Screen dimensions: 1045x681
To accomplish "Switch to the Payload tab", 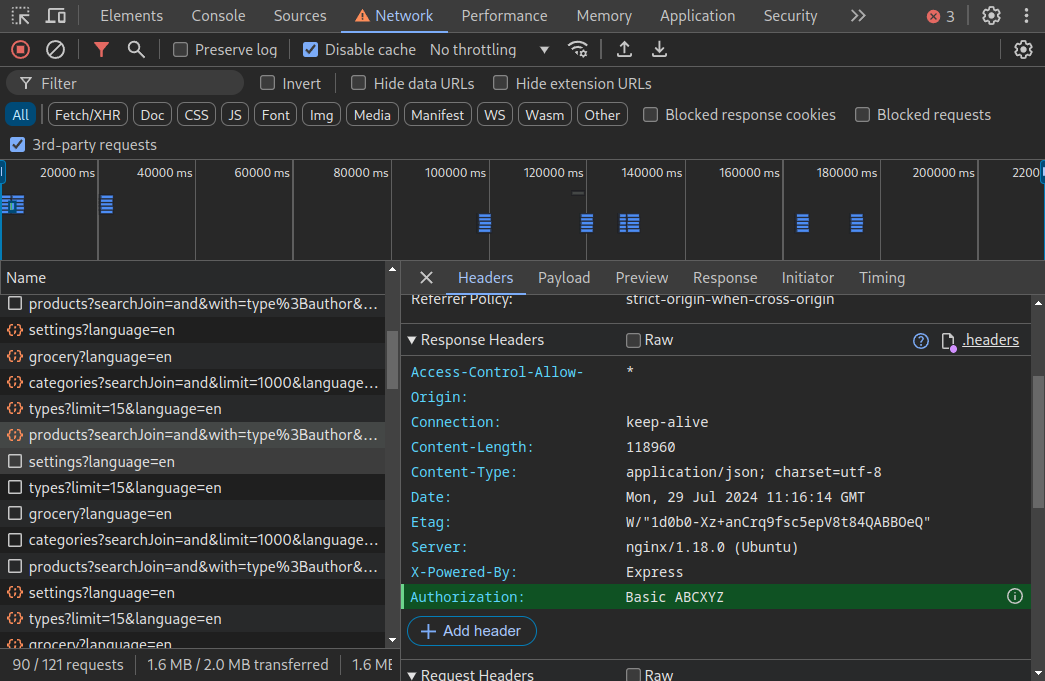I will pos(564,278).
